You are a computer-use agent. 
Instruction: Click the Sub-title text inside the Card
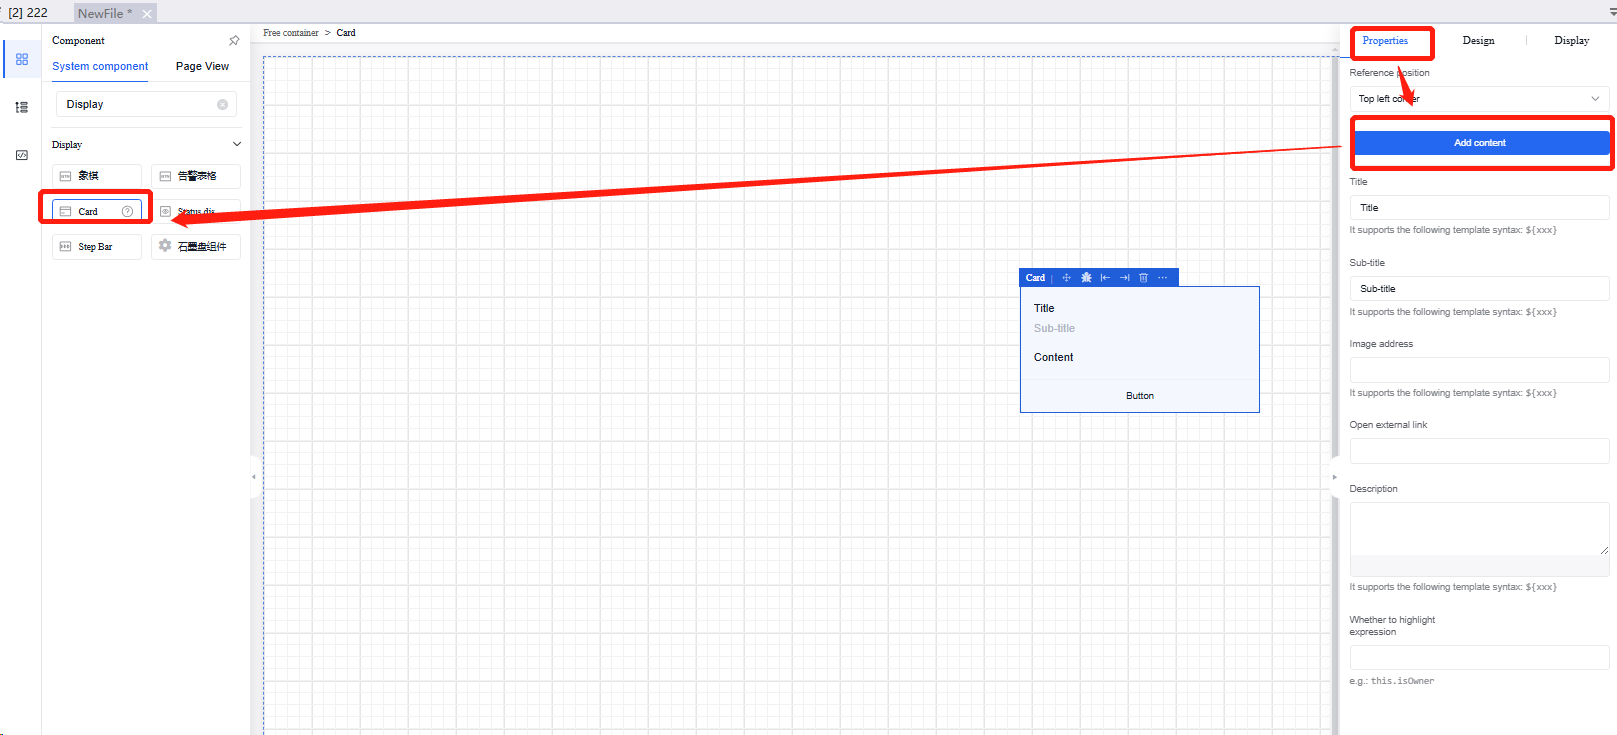(x=1054, y=328)
